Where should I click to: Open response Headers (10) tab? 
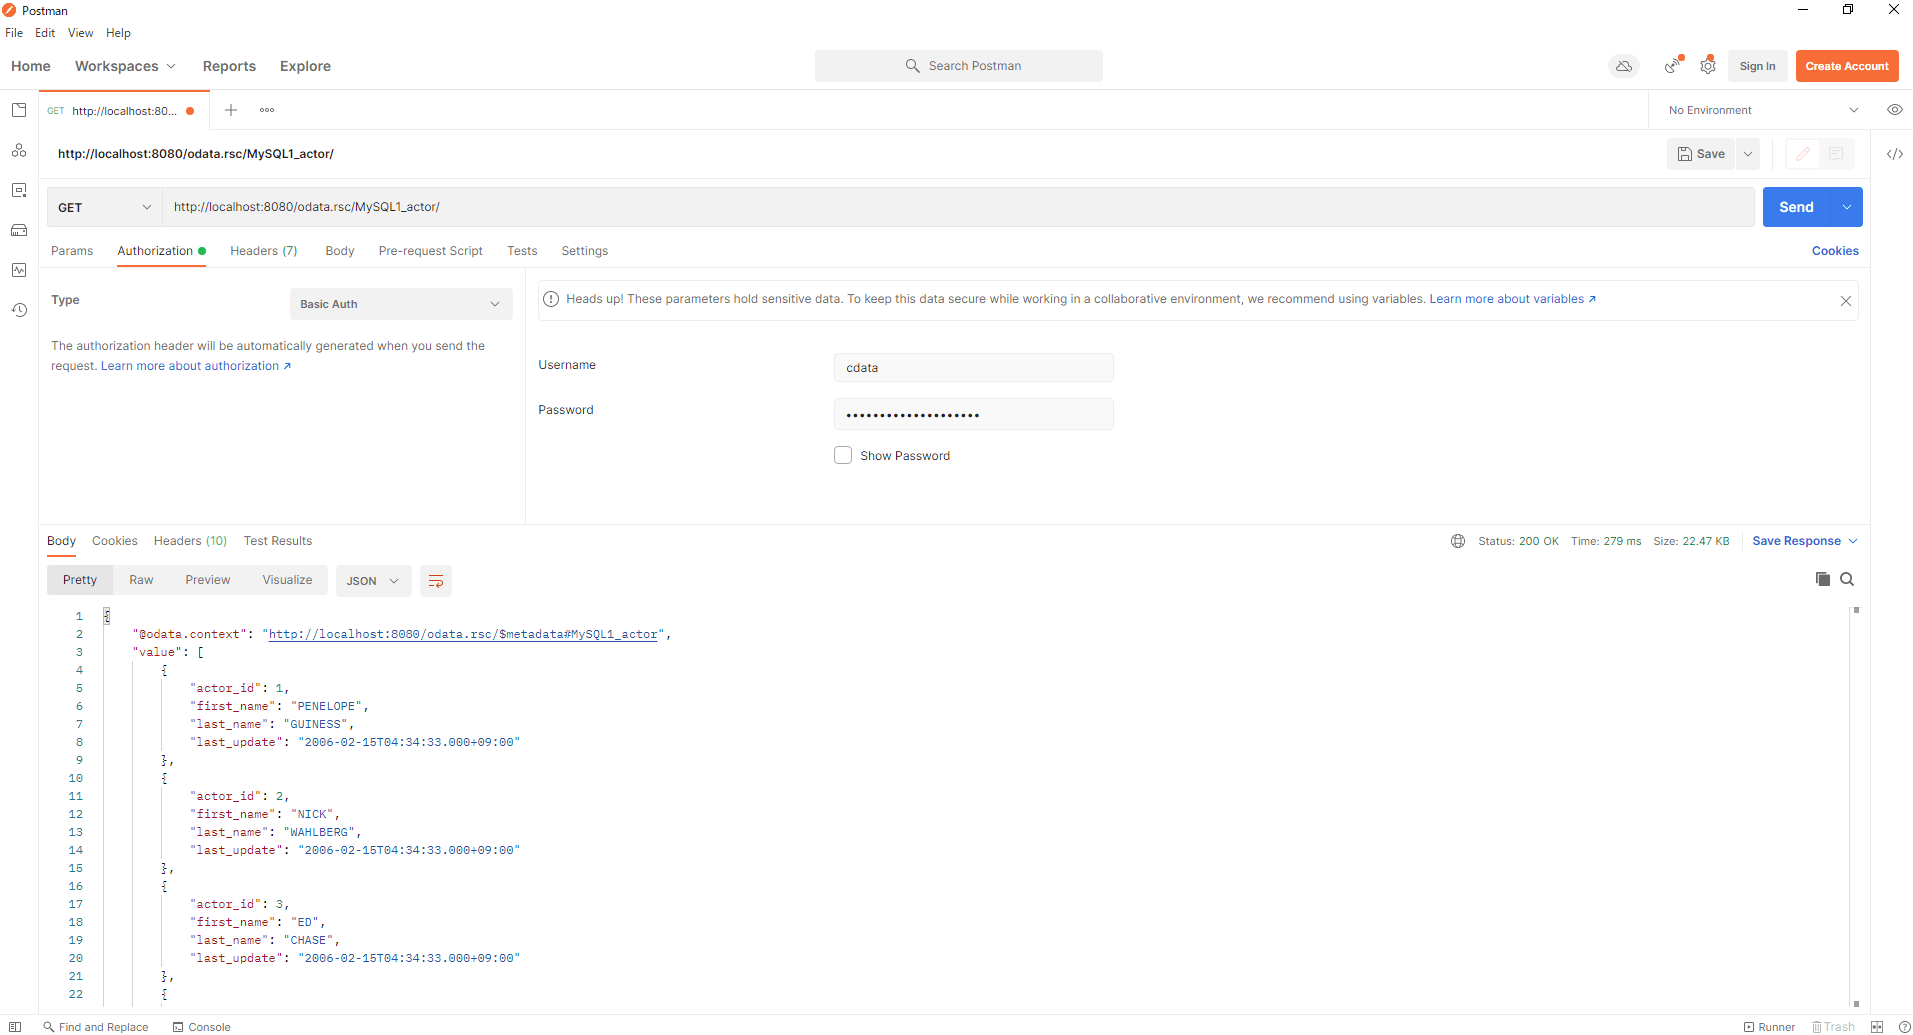pyautogui.click(x=190, y=541)
